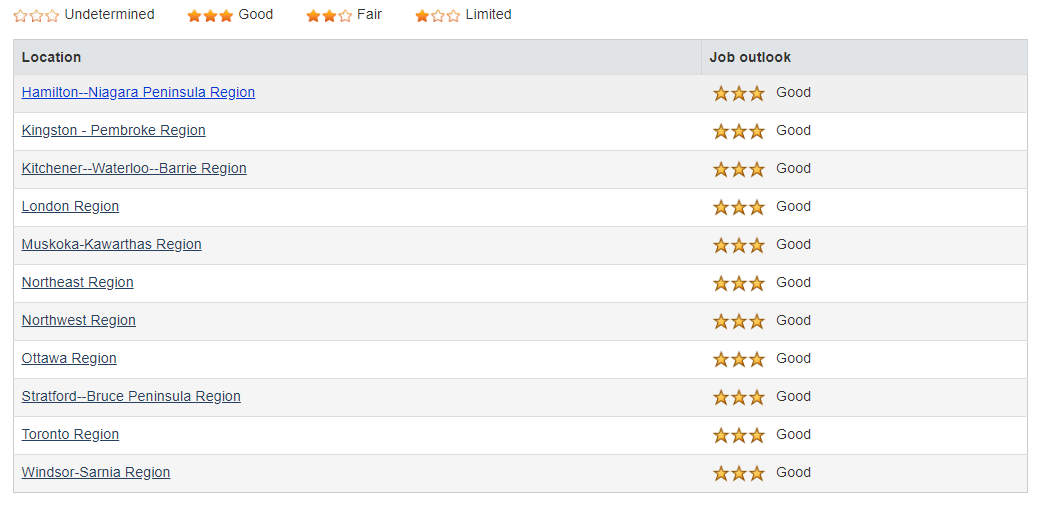The width and height of the screenshot is (1039, 505).
Task: Open the Kingston - Pembroke Region link
Action: pos(113,131)
